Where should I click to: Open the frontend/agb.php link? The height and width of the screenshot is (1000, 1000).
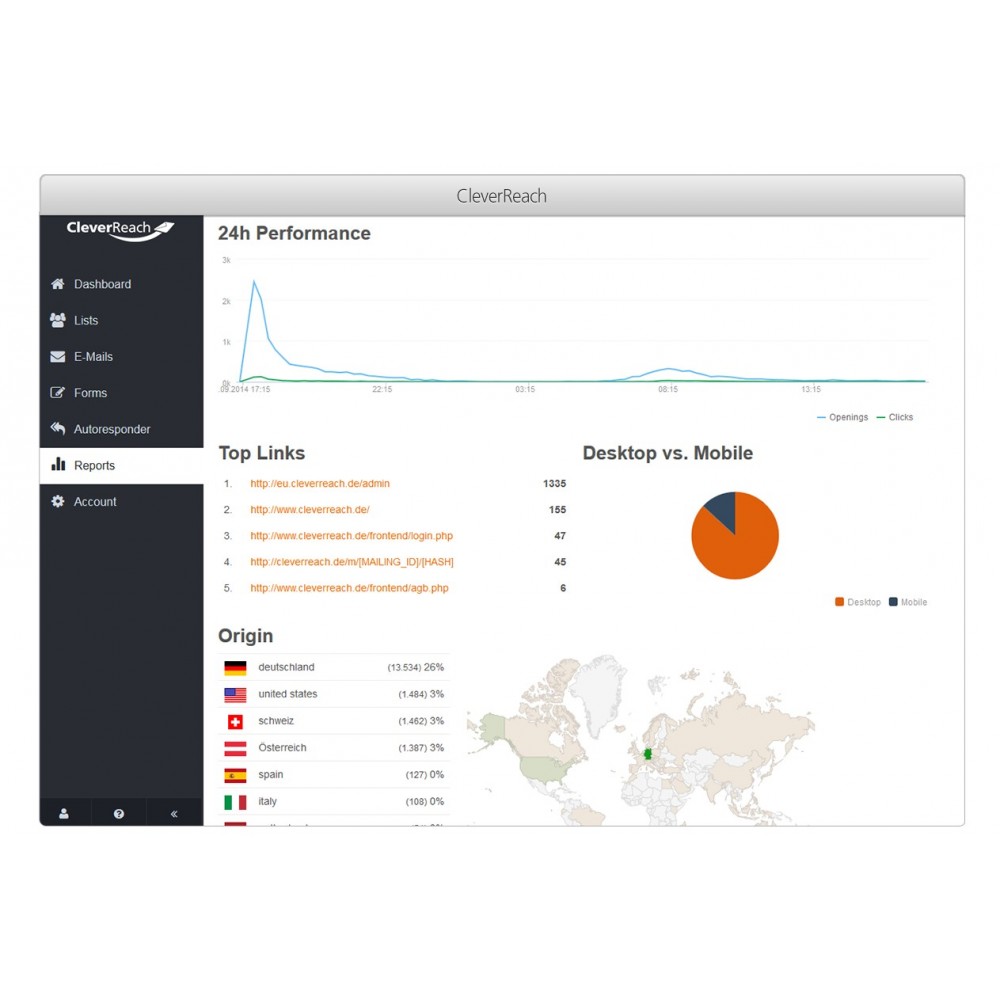349,588
